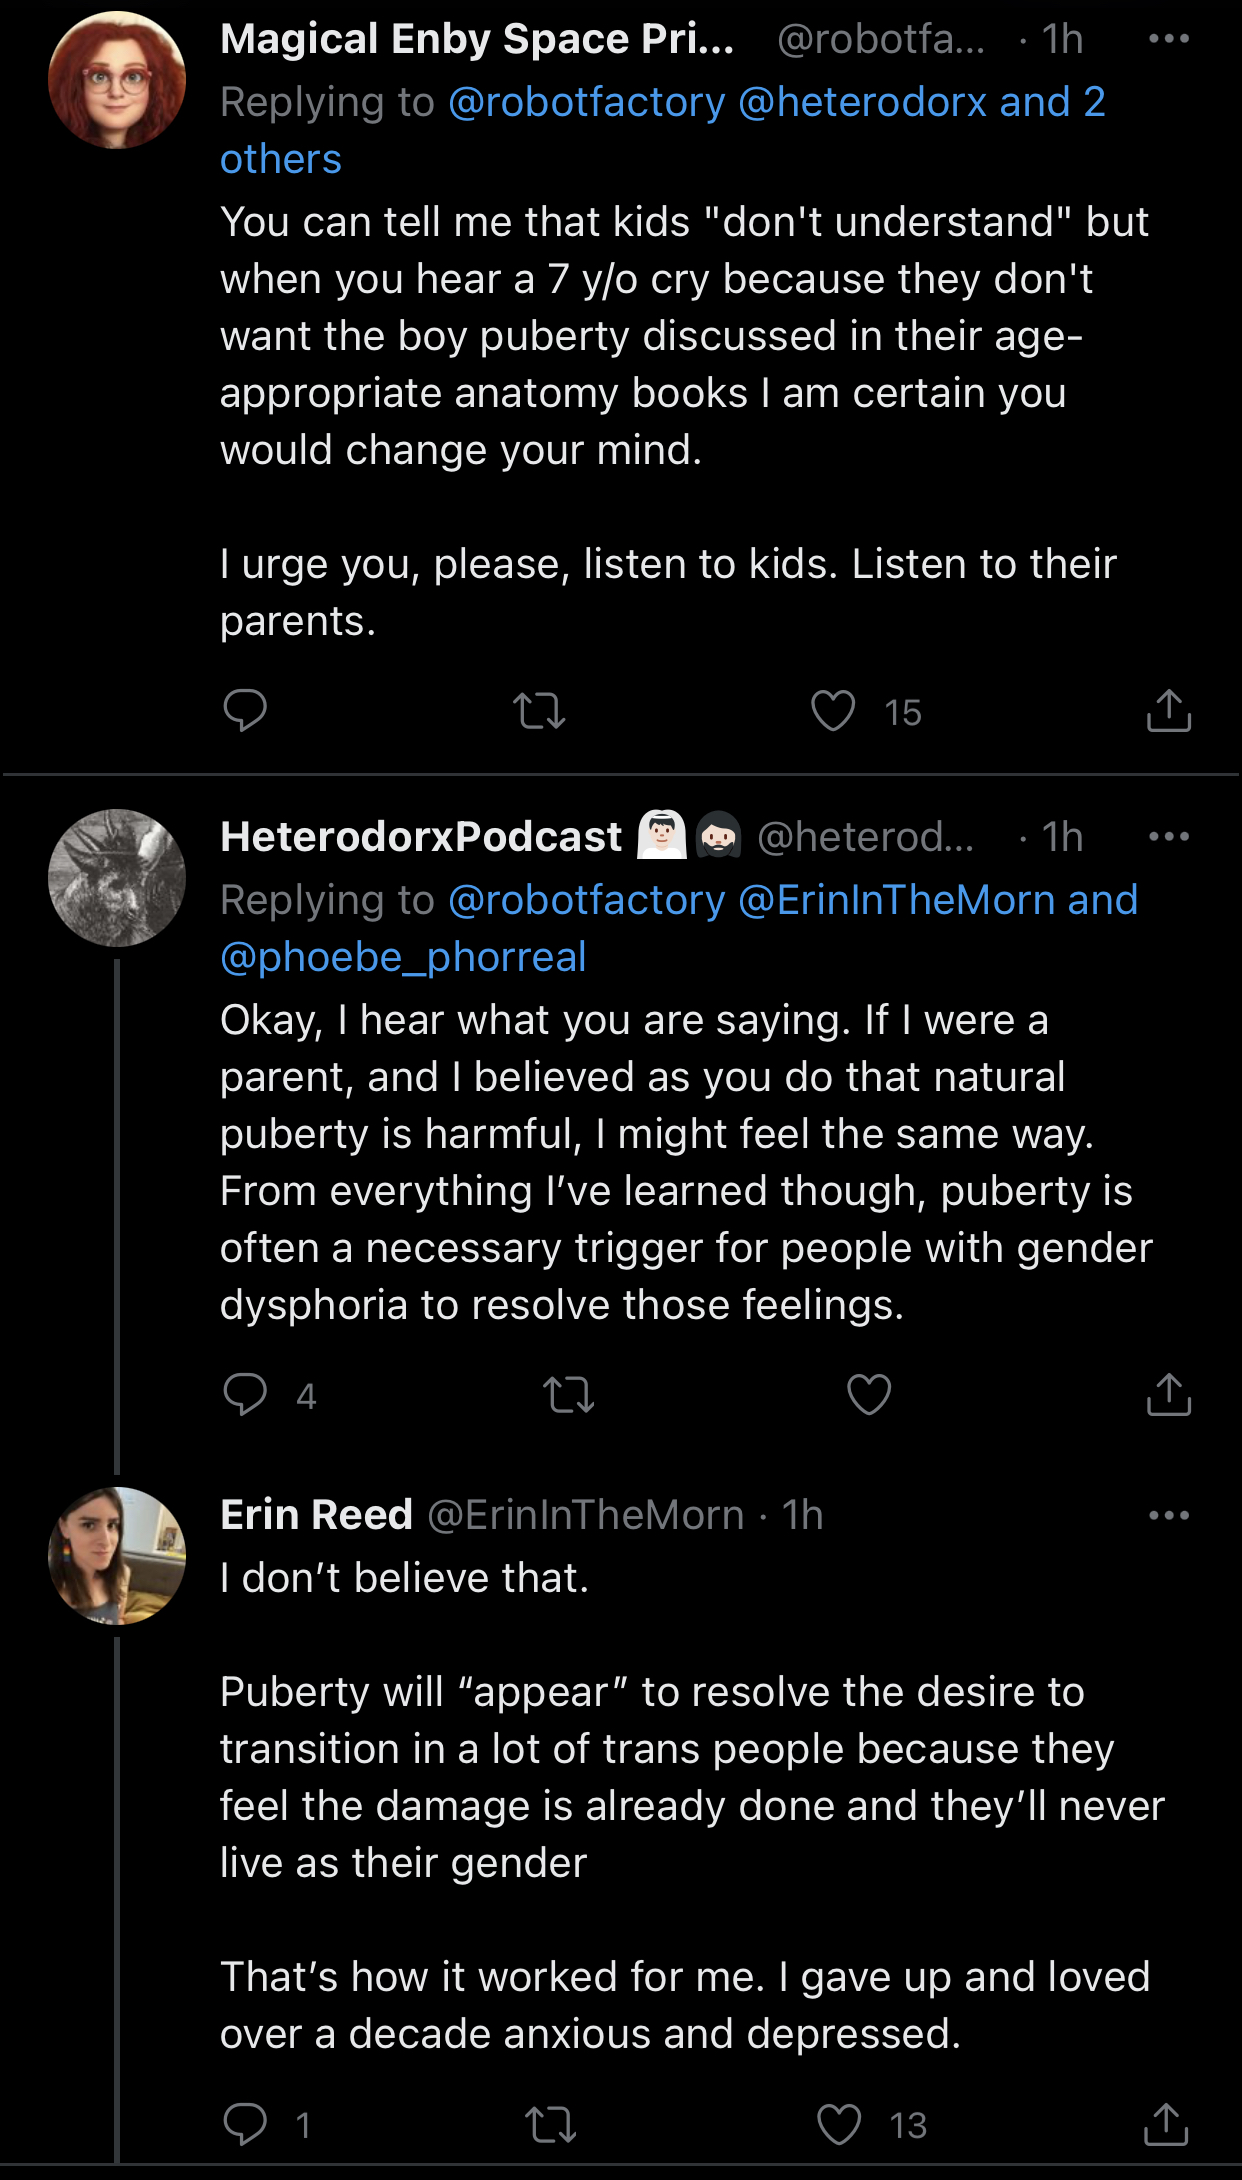1242x2180 pixels.
Task: Retweet Erin Reed's tweet
Action: 551,2125
